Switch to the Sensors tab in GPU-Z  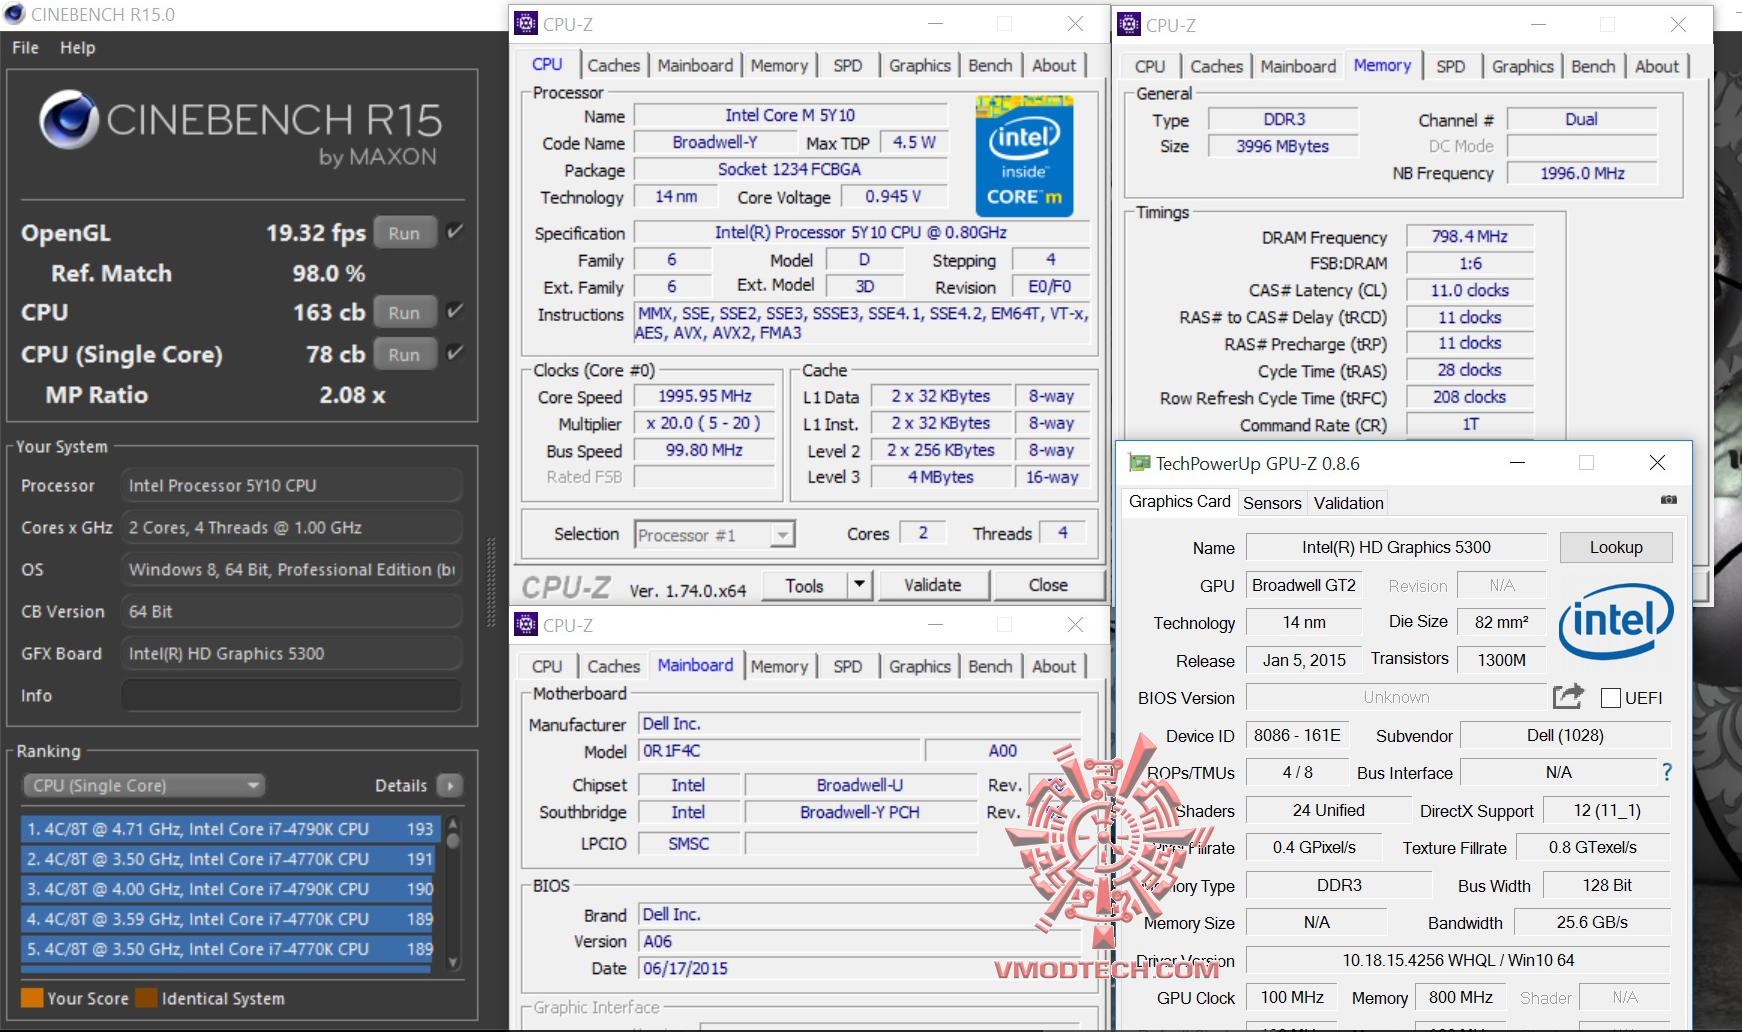pos(1271,503)
